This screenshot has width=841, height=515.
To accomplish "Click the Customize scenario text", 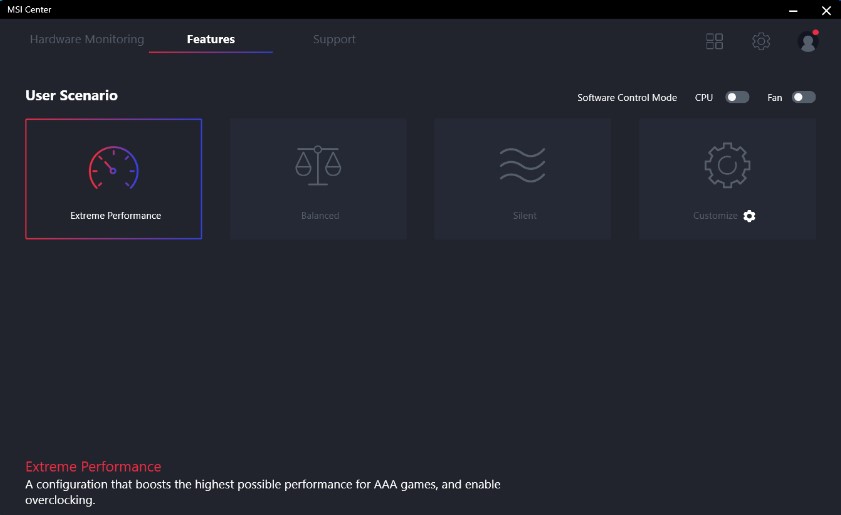I will [715, 216].
